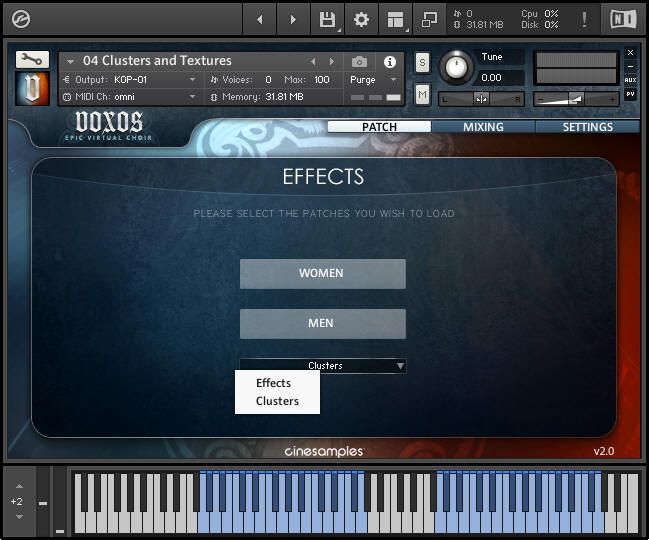Toggle Mute with the M button

coord(422,95)
